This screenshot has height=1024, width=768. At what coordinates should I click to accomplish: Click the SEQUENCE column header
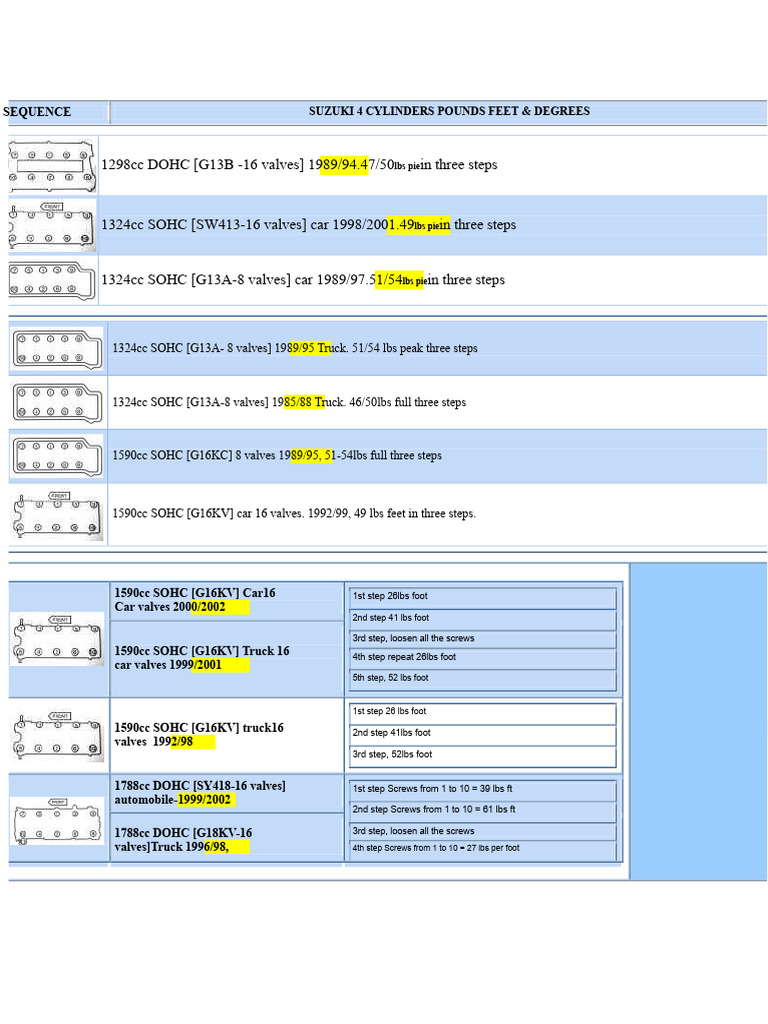[37, 112]
